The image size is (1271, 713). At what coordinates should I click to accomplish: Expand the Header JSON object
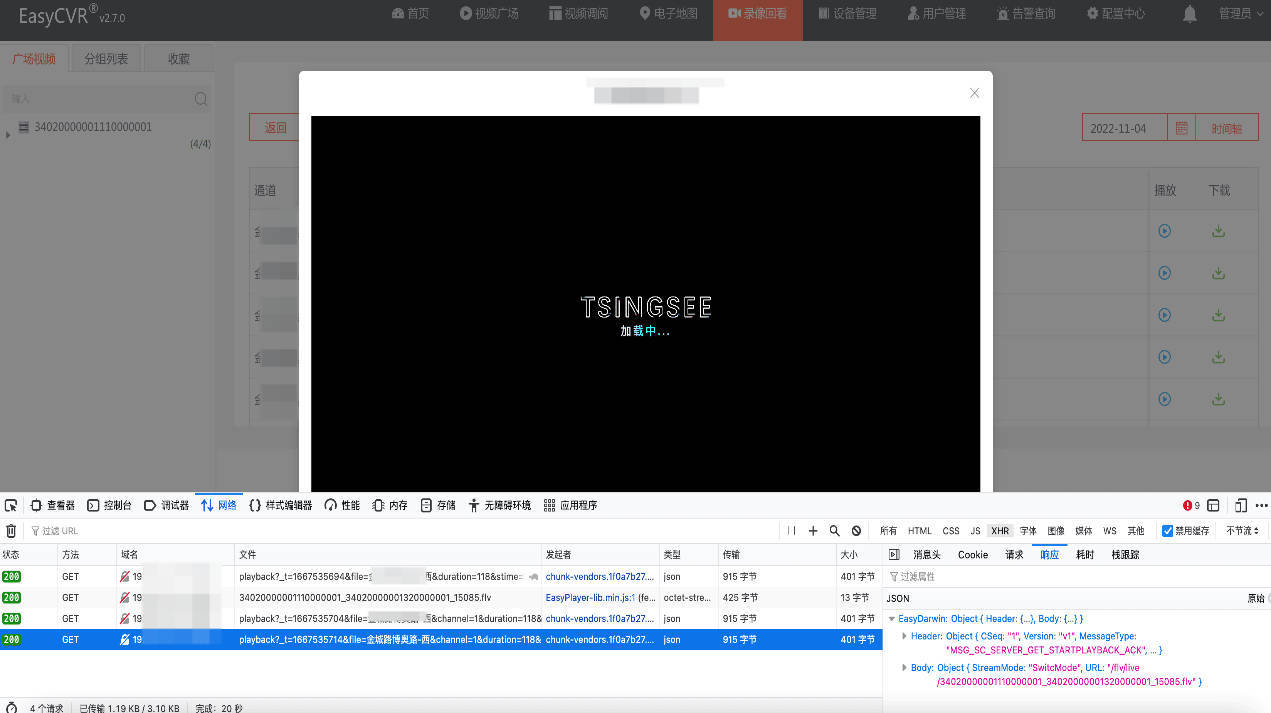(x=905, y=636)
